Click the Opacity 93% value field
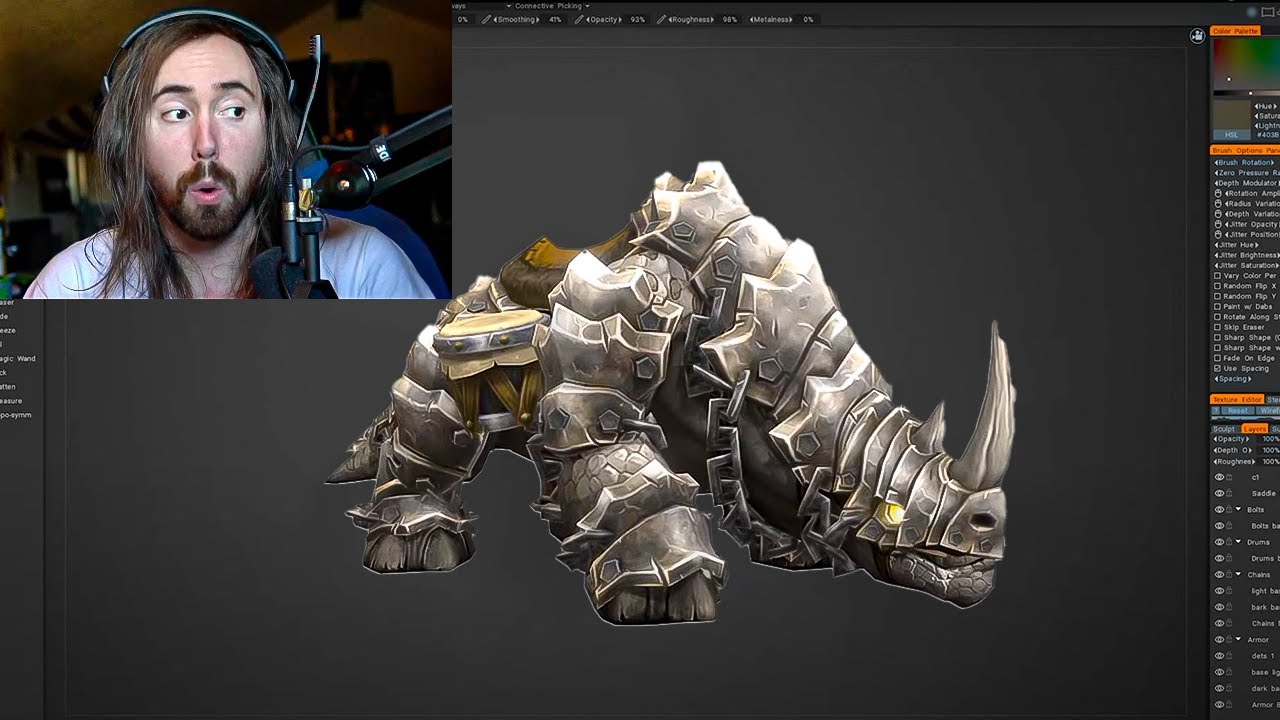The width and height of the screenshot is (1280, 720). [x=637, y=19]
